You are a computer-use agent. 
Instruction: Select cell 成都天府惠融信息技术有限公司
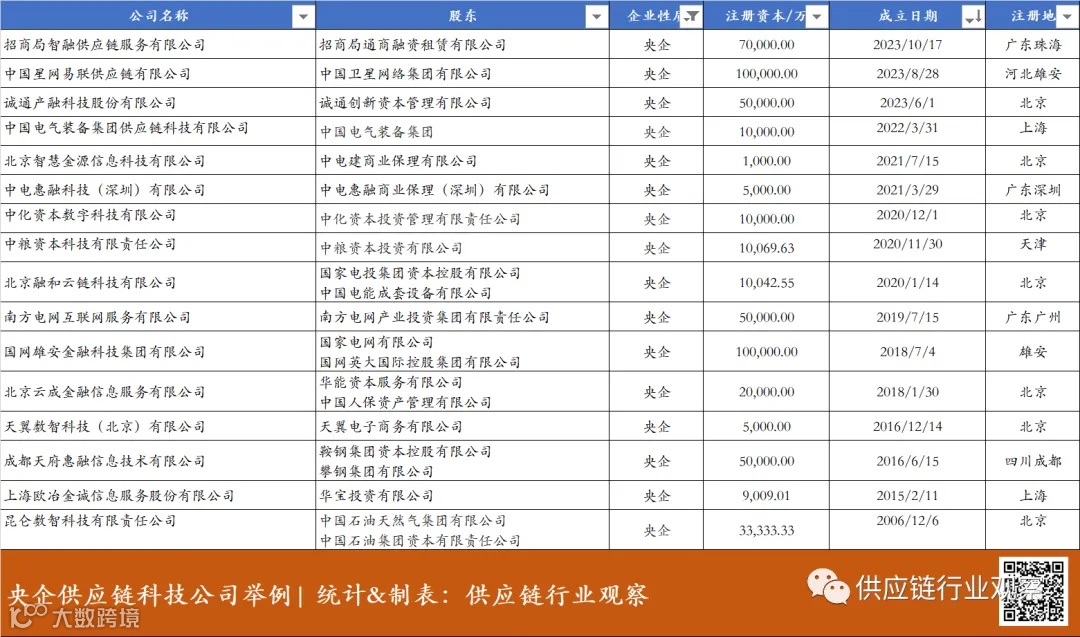(158, 461)
